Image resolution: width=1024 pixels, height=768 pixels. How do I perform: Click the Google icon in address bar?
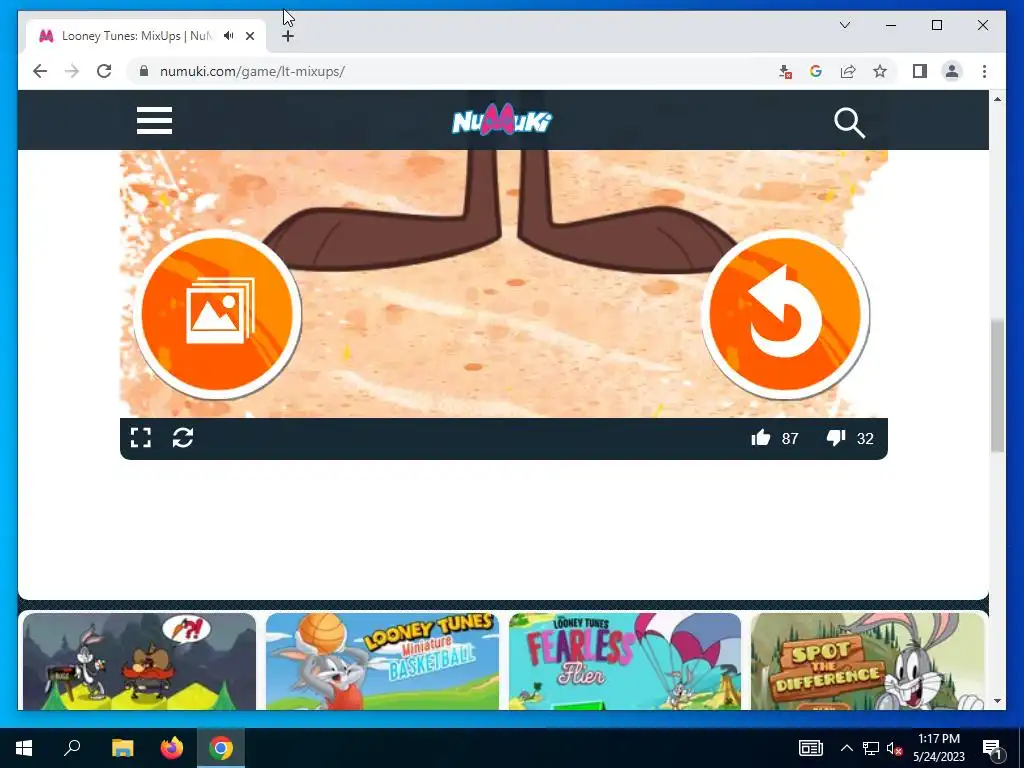[816, 71]
